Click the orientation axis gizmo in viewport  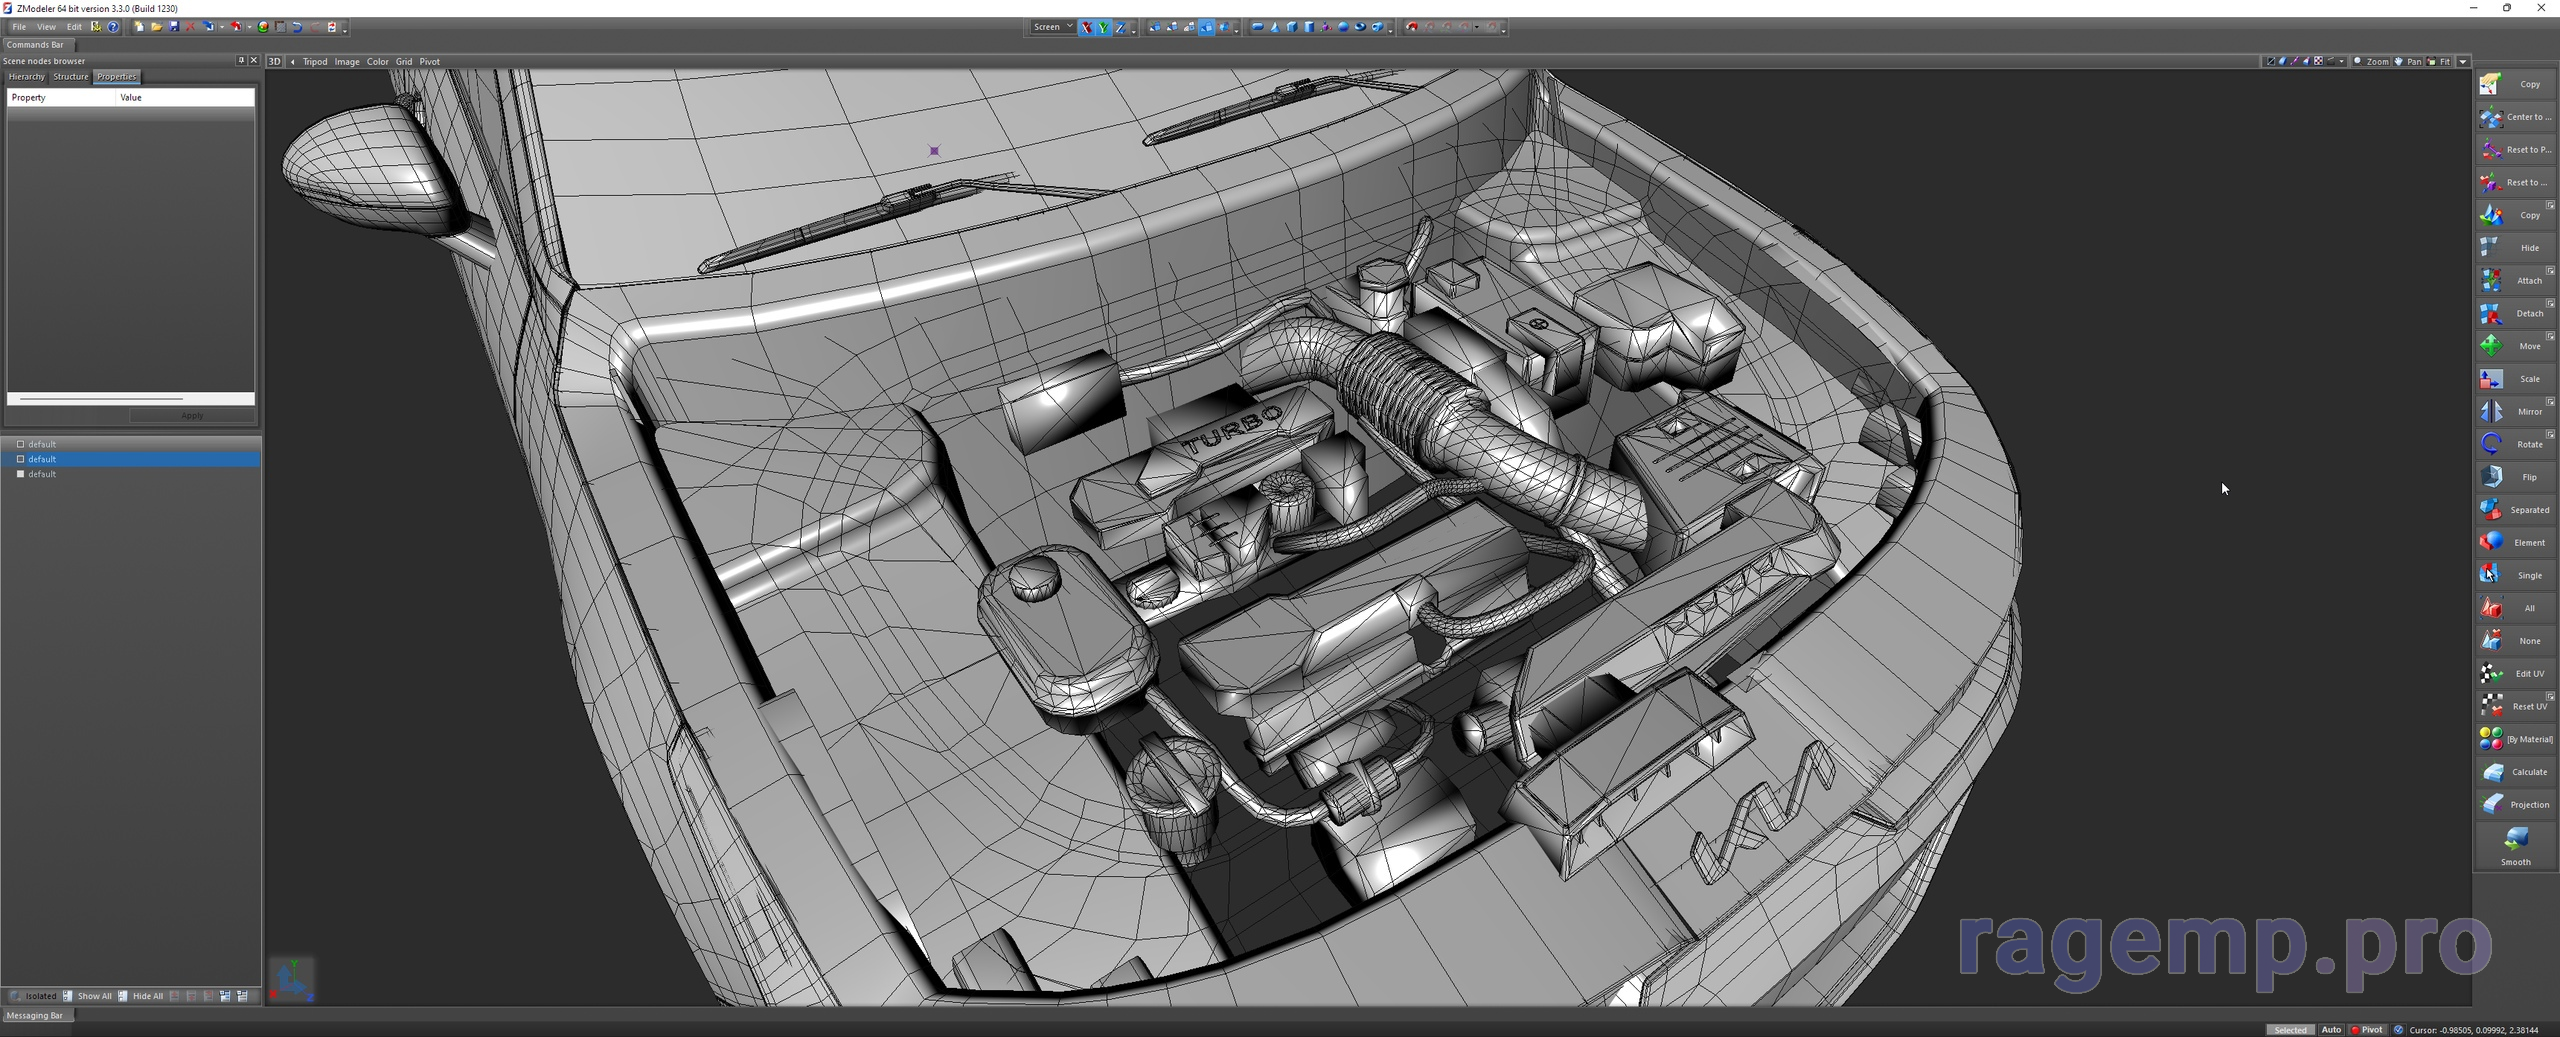(292, 979)
